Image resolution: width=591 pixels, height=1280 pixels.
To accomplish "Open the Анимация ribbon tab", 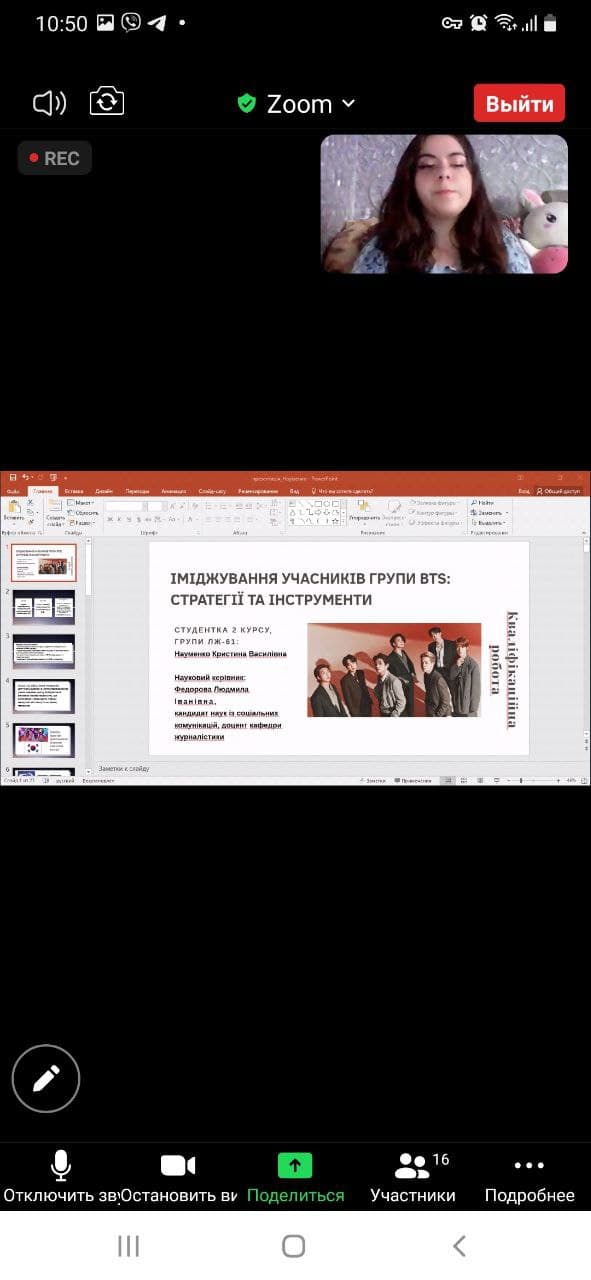I will tap(173, 491).
